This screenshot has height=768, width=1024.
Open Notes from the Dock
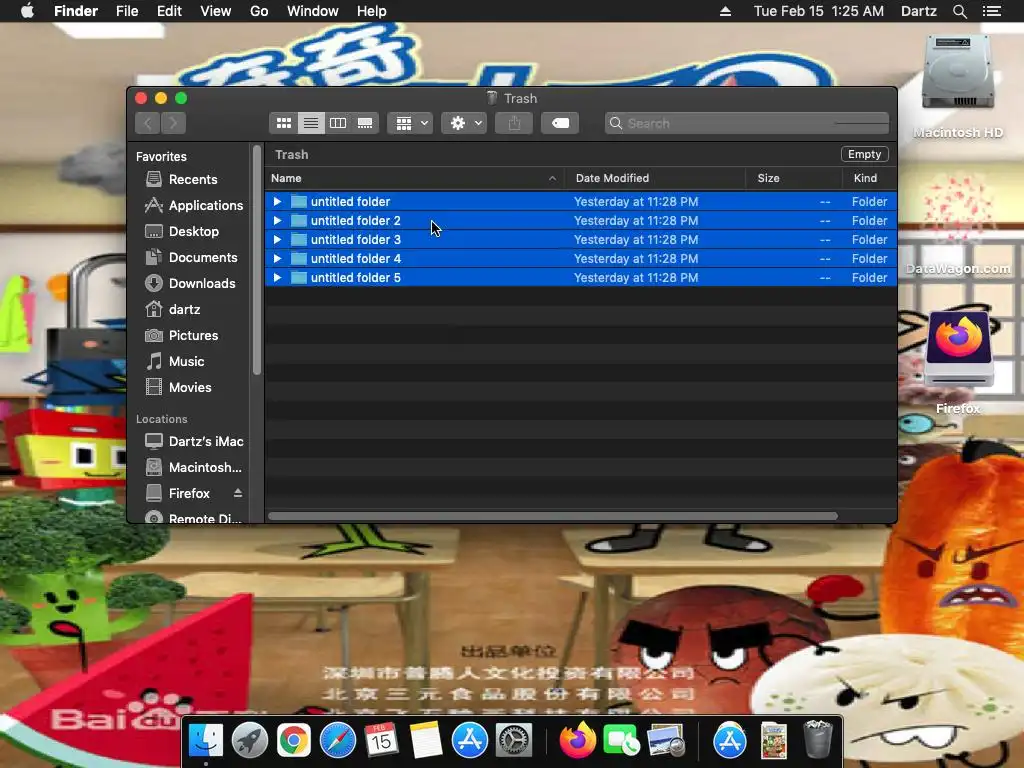click(425, 741)
